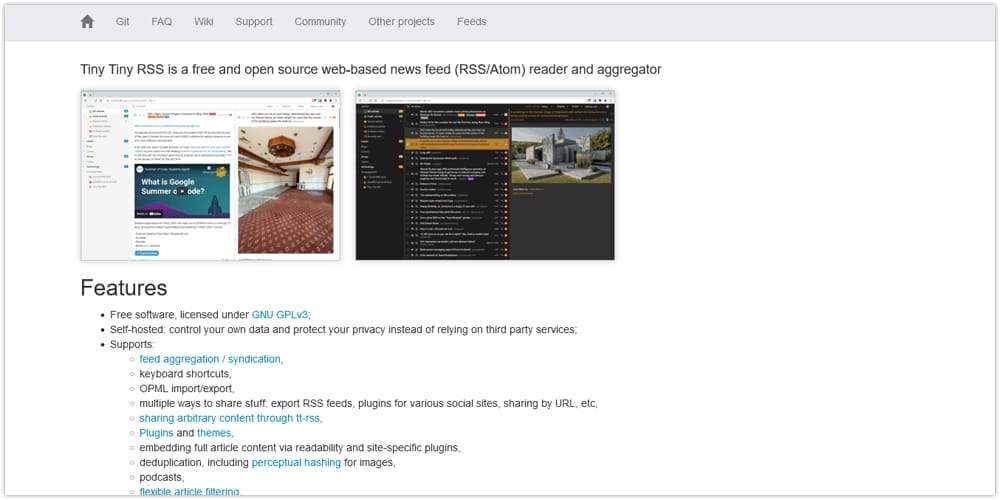Select 'embedding full article content' line
This screenshot has height=500, width=1000.
(300, 448)
